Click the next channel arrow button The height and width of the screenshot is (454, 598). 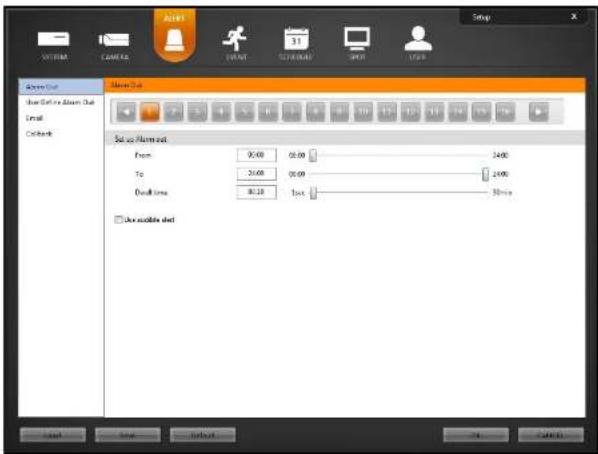pos(539,112)
